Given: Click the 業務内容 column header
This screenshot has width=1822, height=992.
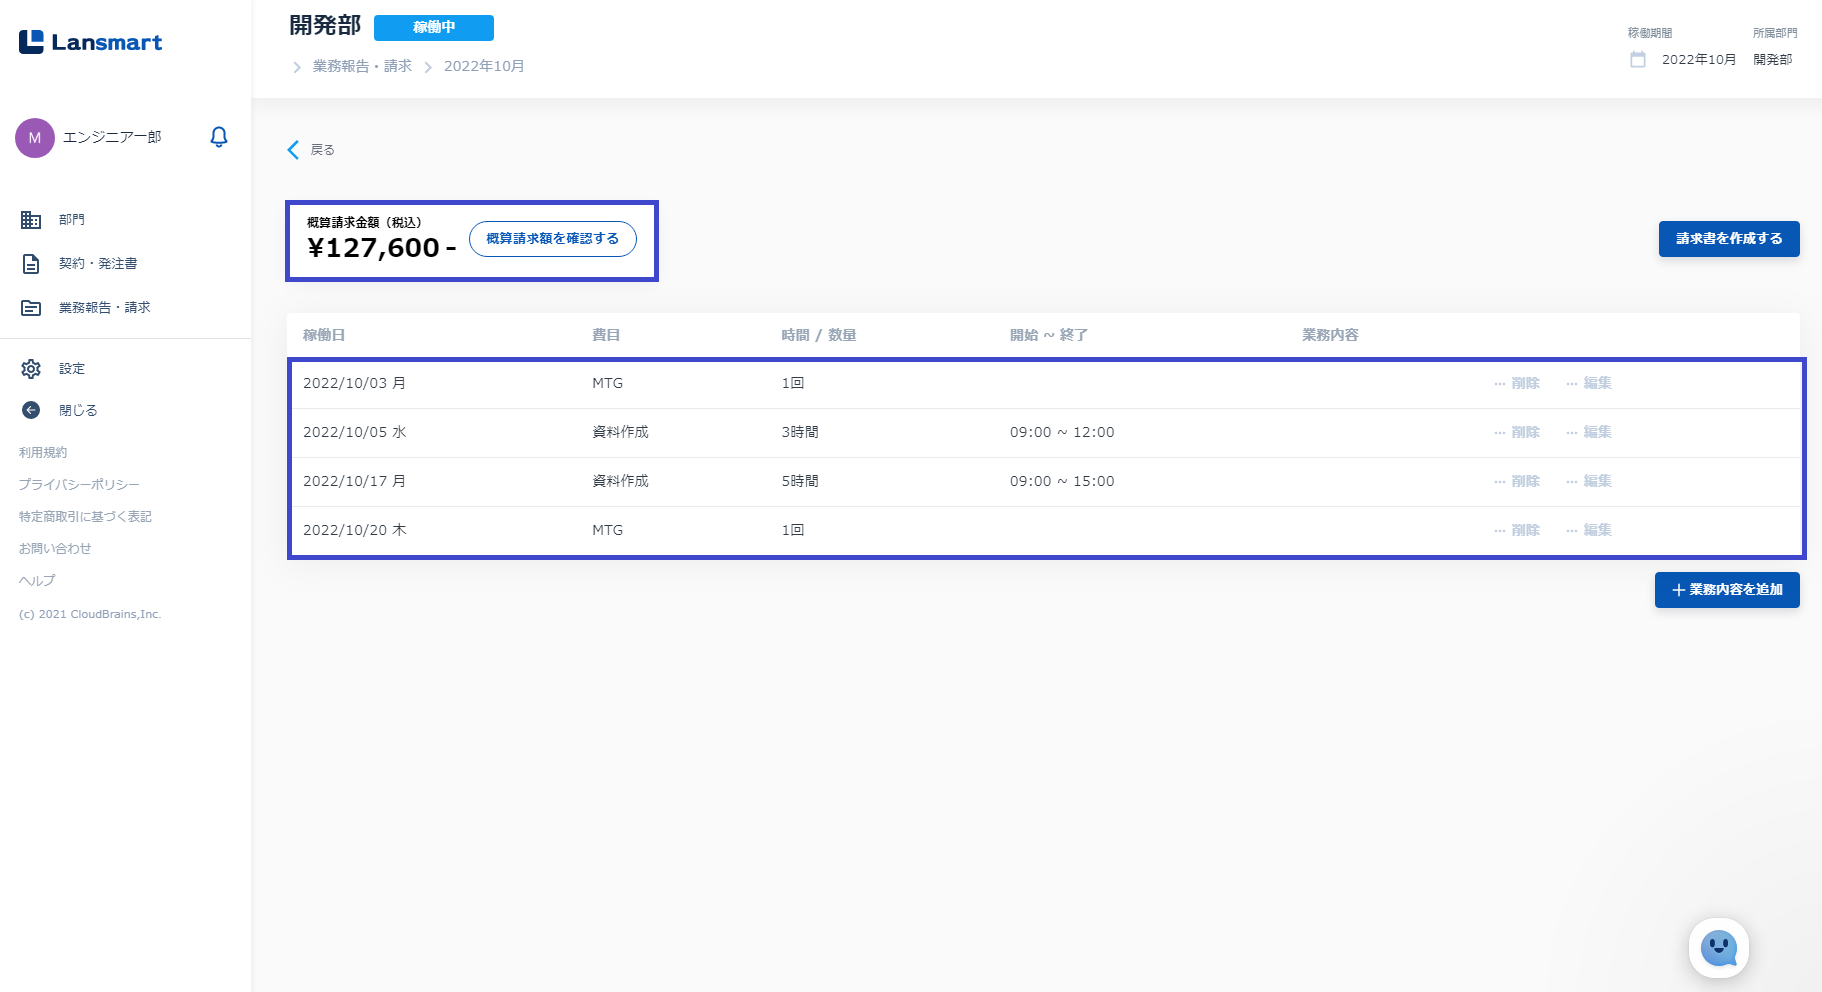Looking at the screenshot, I should [1330, 335].
